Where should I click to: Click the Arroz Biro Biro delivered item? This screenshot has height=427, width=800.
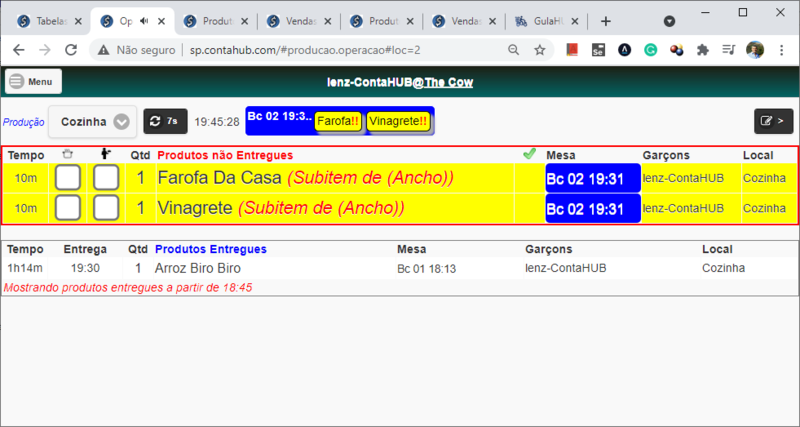(x=197, y=268)
